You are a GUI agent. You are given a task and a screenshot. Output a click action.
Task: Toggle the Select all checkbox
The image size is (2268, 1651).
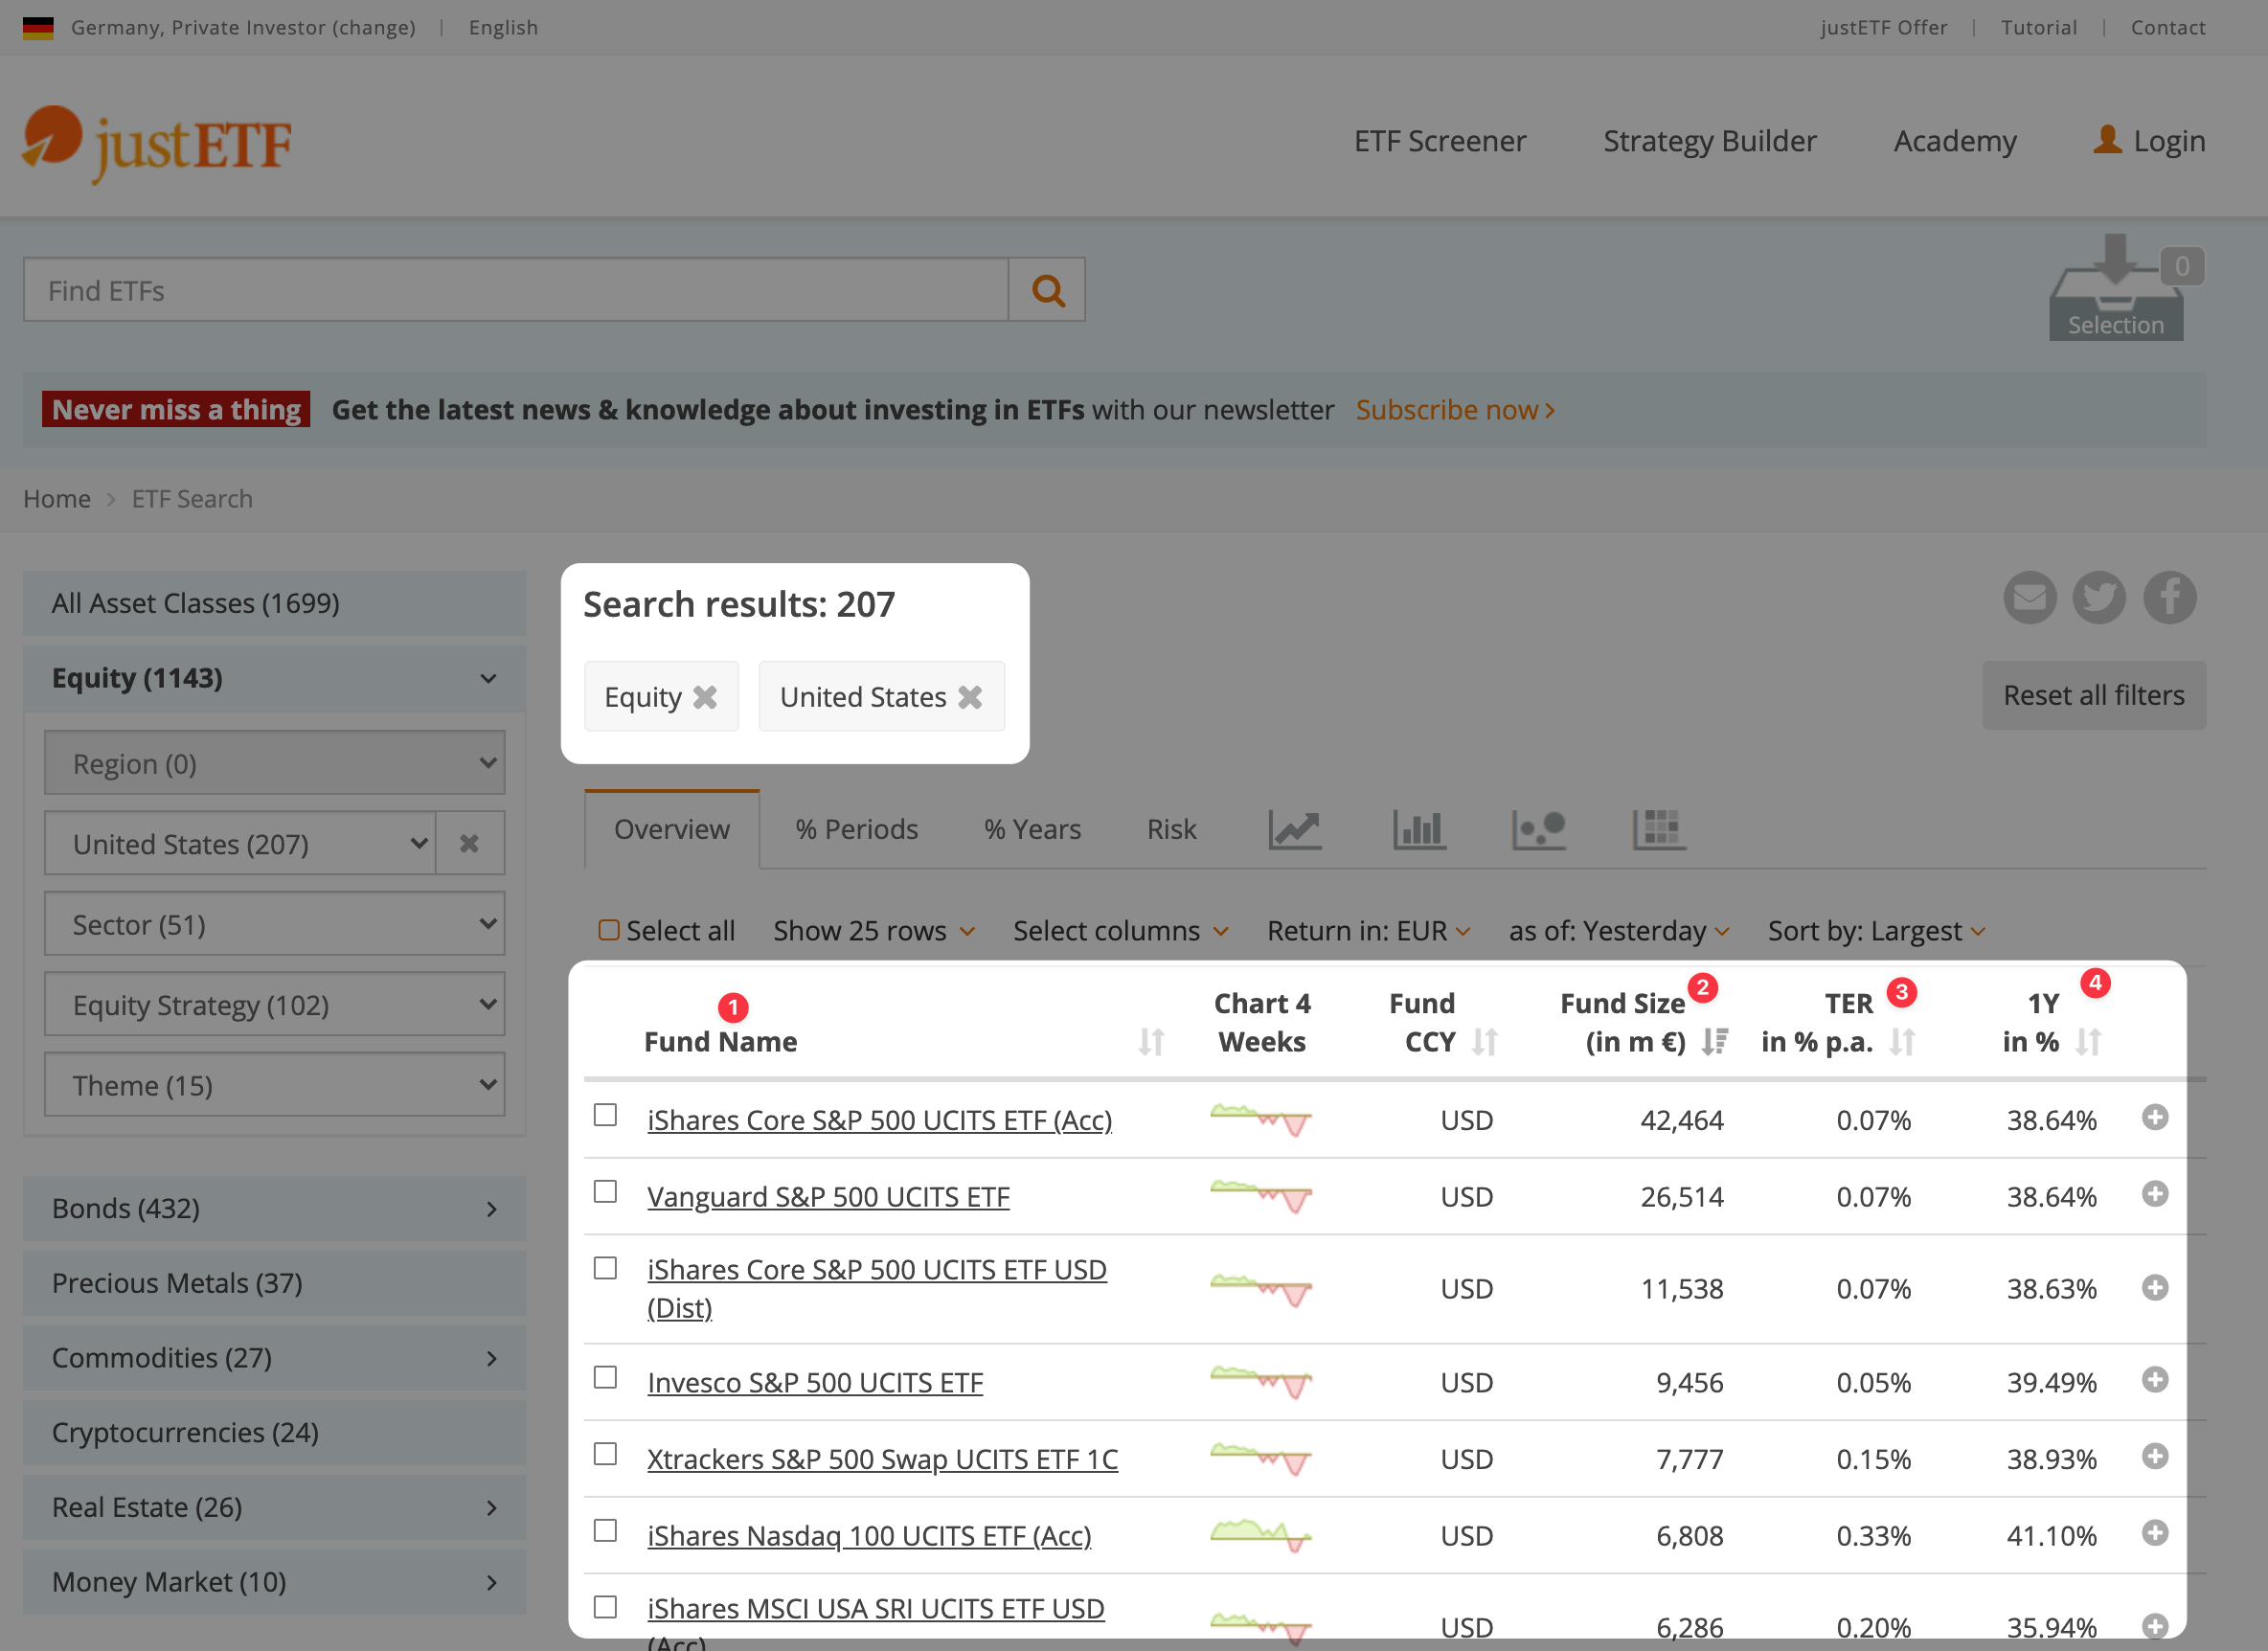click(608, 930)
